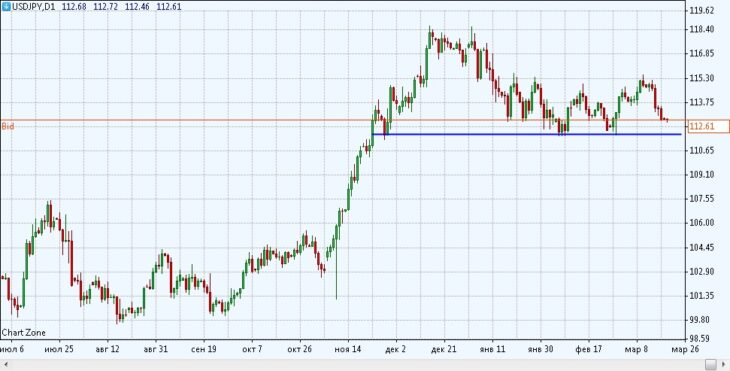Screen dimensions: 730x371
Task: Click price axis label 109.10
Action: pyautogui.click(x=702, y=175)
